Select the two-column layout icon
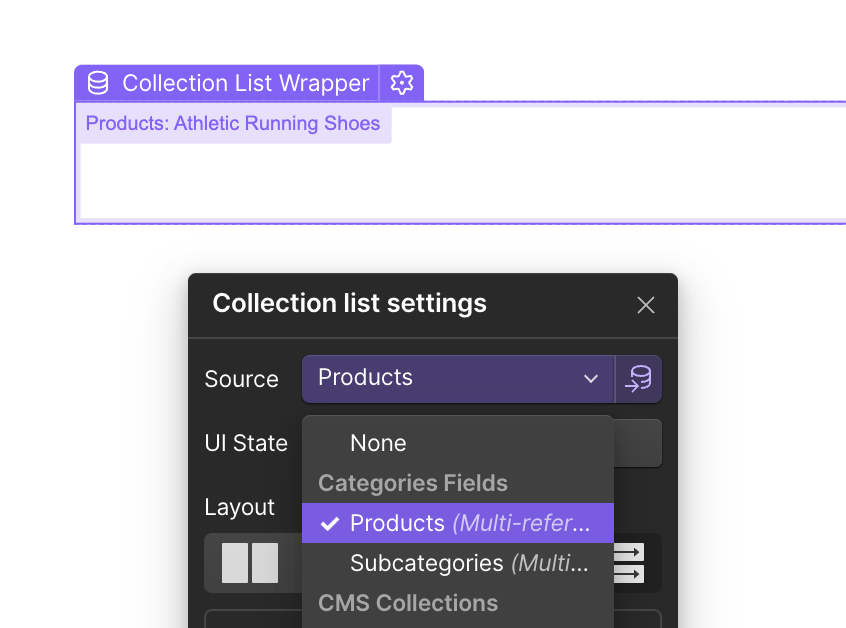The image size is (846, 628). coord(250,563)
